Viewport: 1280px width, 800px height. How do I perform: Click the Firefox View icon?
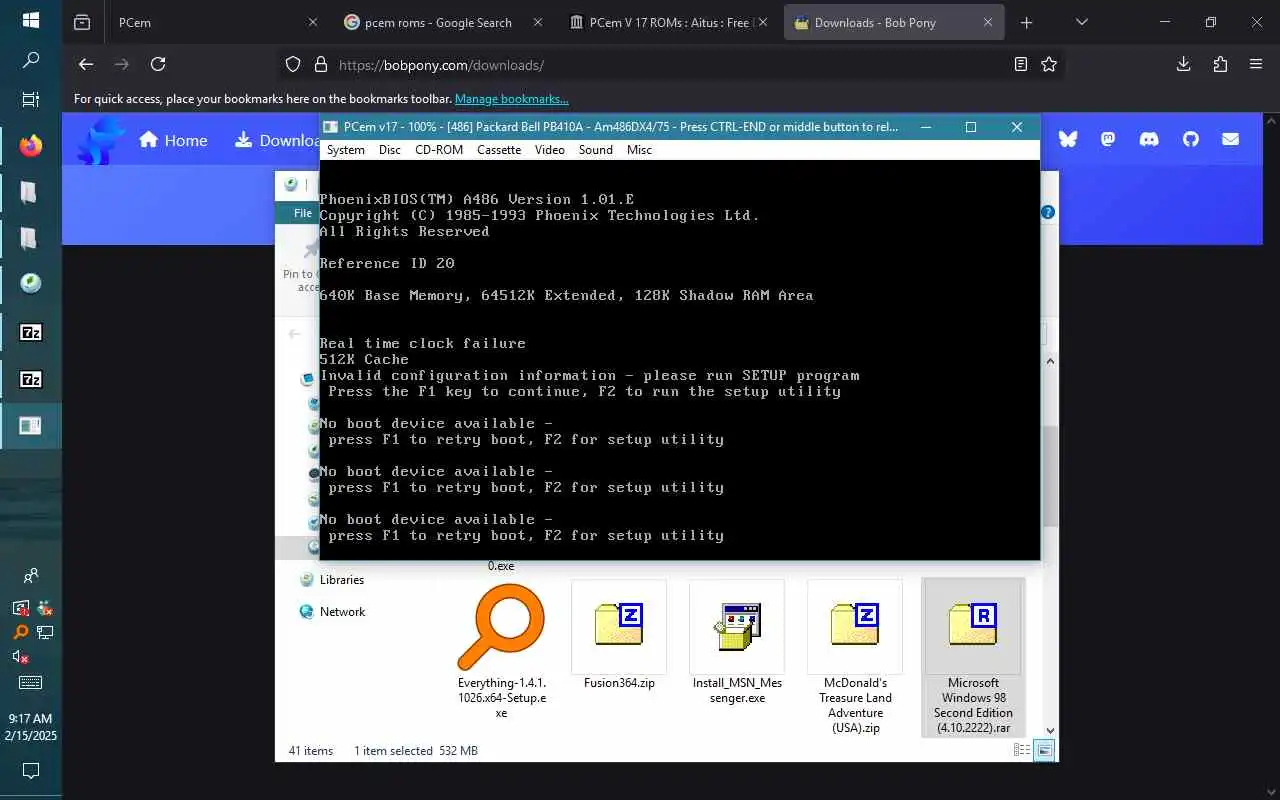(82, 22)
